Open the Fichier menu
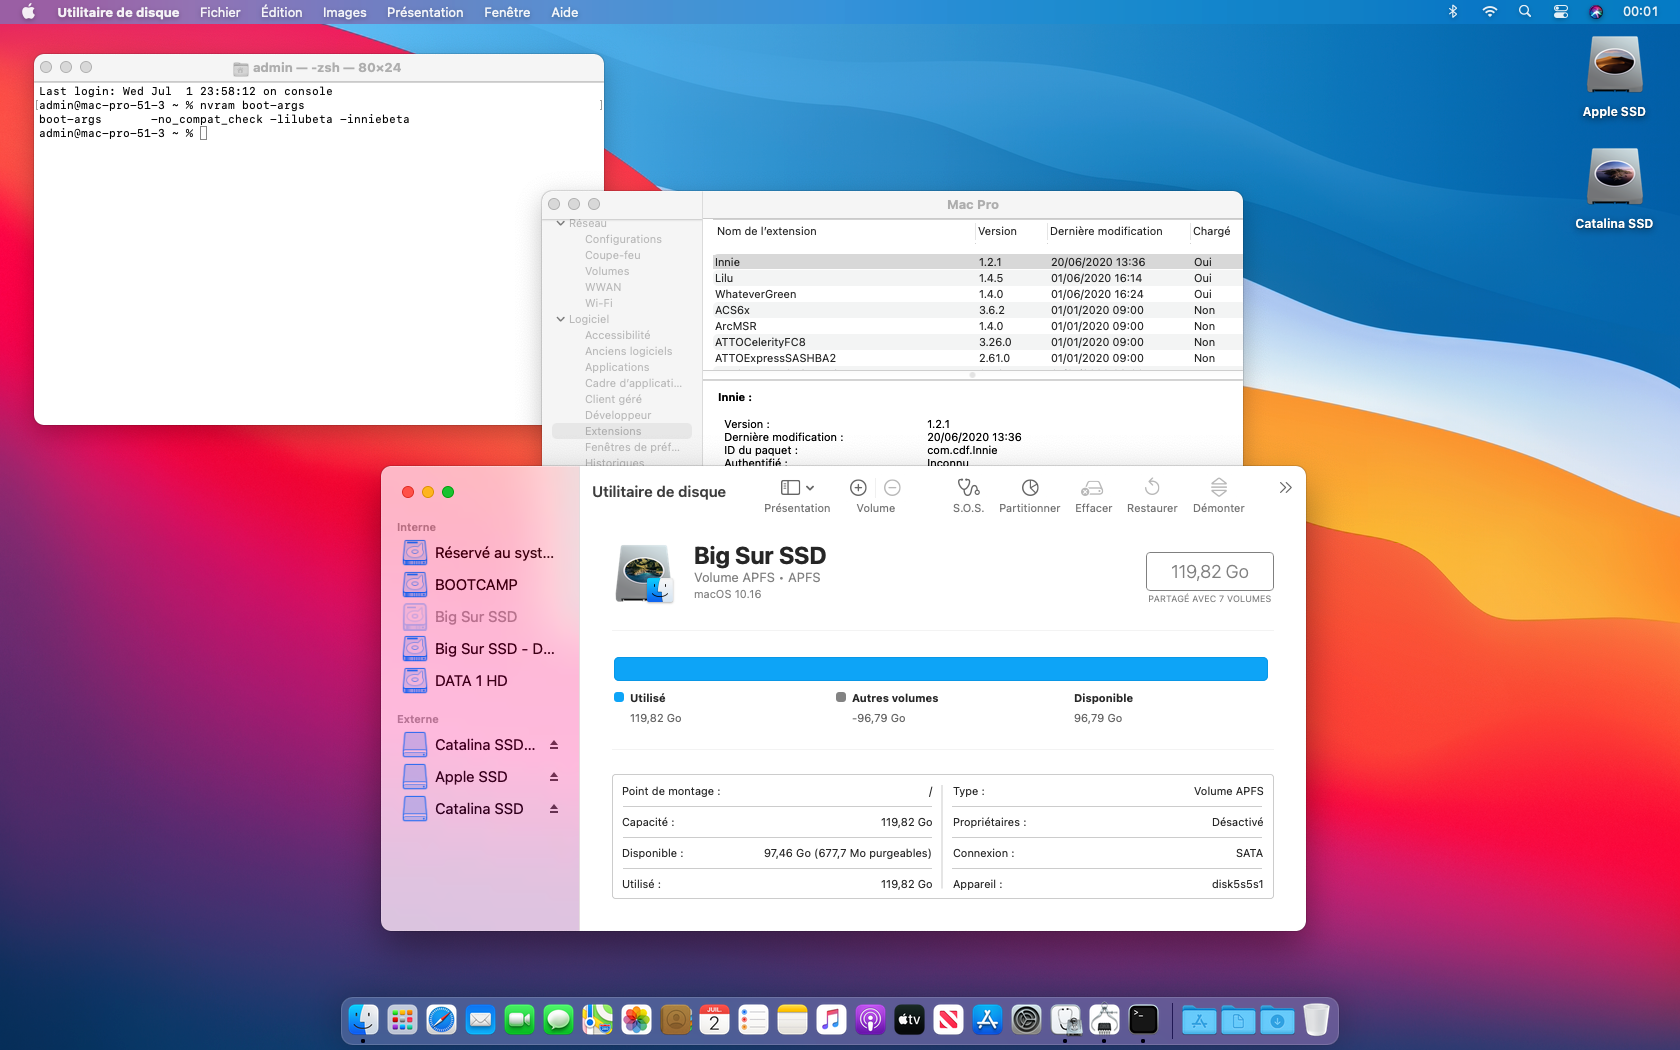This screenshot has width=1680, height=1050. tap(220, 12)
